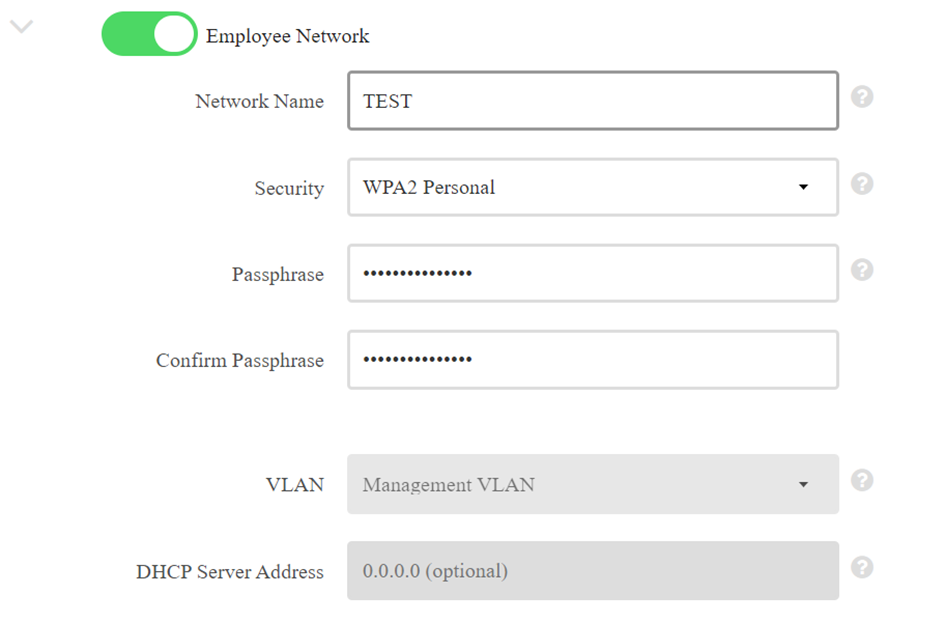Click the WPA2 Personal selection
The width and height of the screenshot is (945, 623).
click(430, 187)
